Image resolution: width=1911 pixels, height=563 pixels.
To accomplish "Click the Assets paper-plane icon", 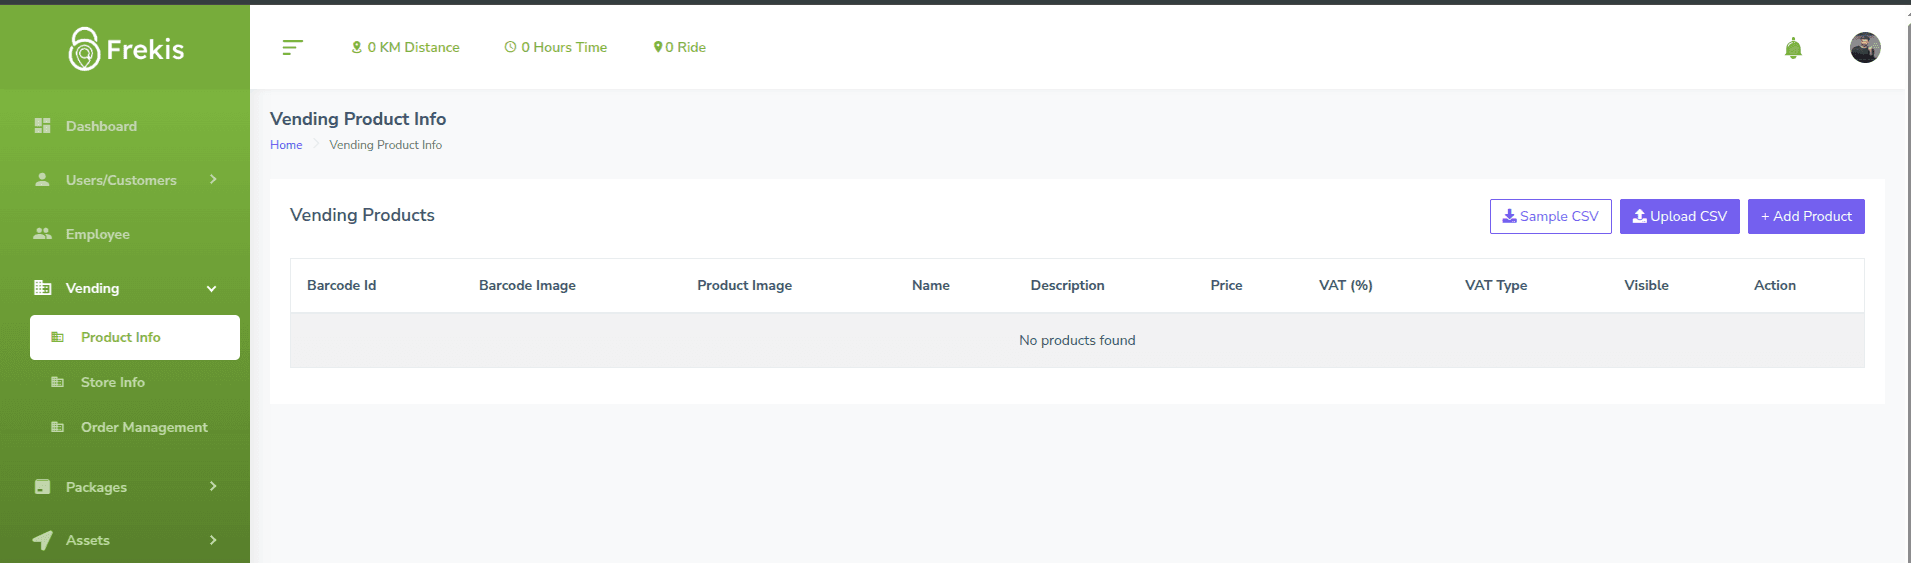I will (42, 540).
